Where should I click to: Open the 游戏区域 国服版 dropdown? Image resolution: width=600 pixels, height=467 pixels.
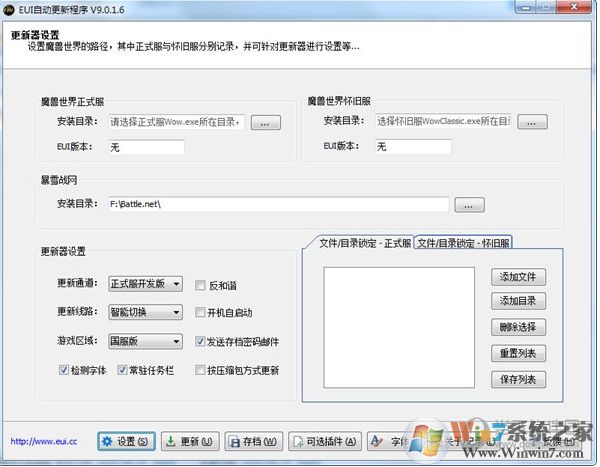coord(145,341)
